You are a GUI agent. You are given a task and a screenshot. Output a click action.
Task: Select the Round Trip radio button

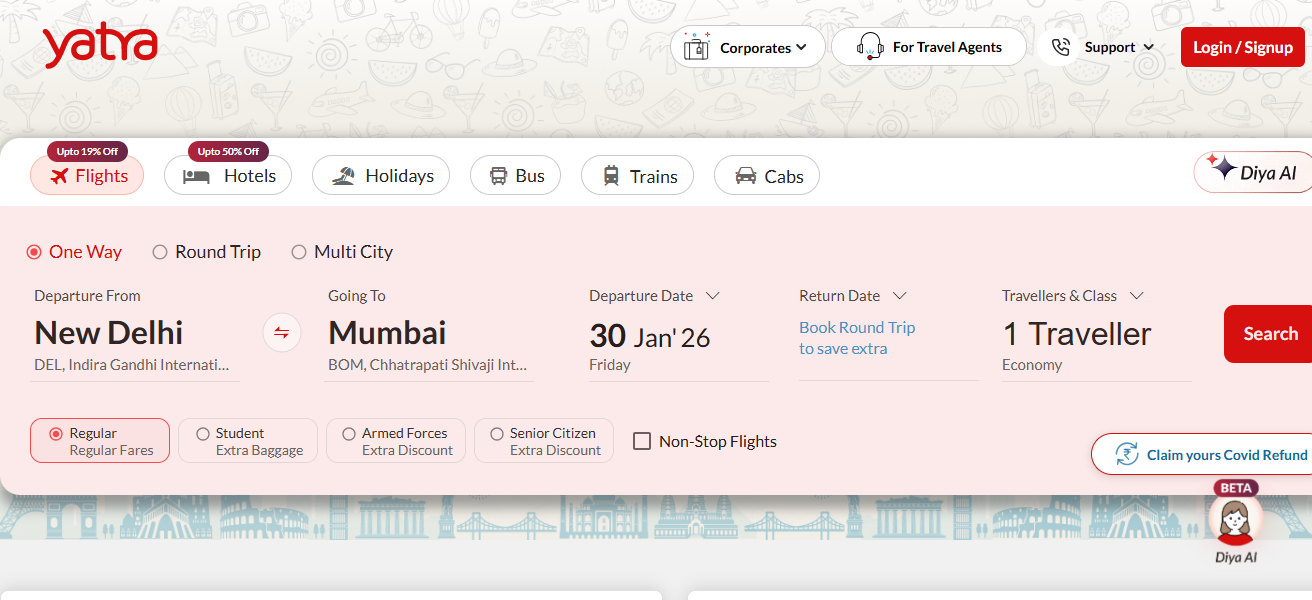tap(159, 252)
